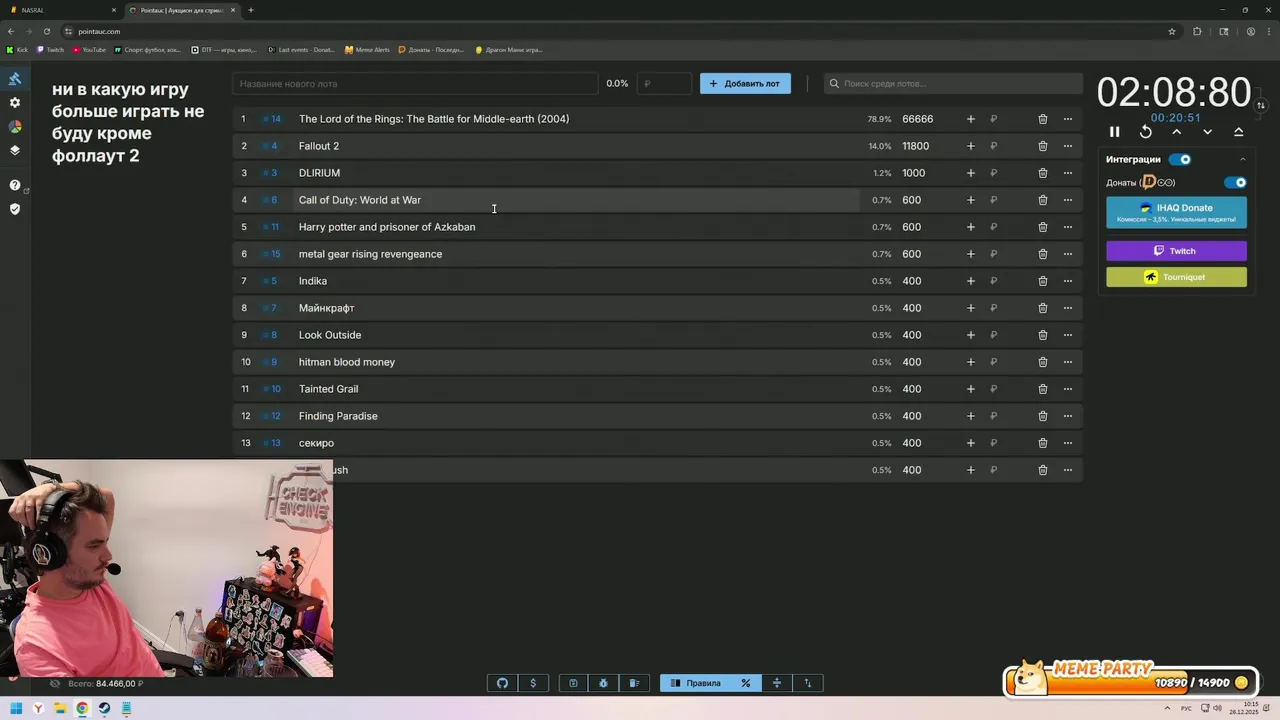Connect Twitch integration
This screenshot has width=1280, height=720.
(x=1176, y=251)
